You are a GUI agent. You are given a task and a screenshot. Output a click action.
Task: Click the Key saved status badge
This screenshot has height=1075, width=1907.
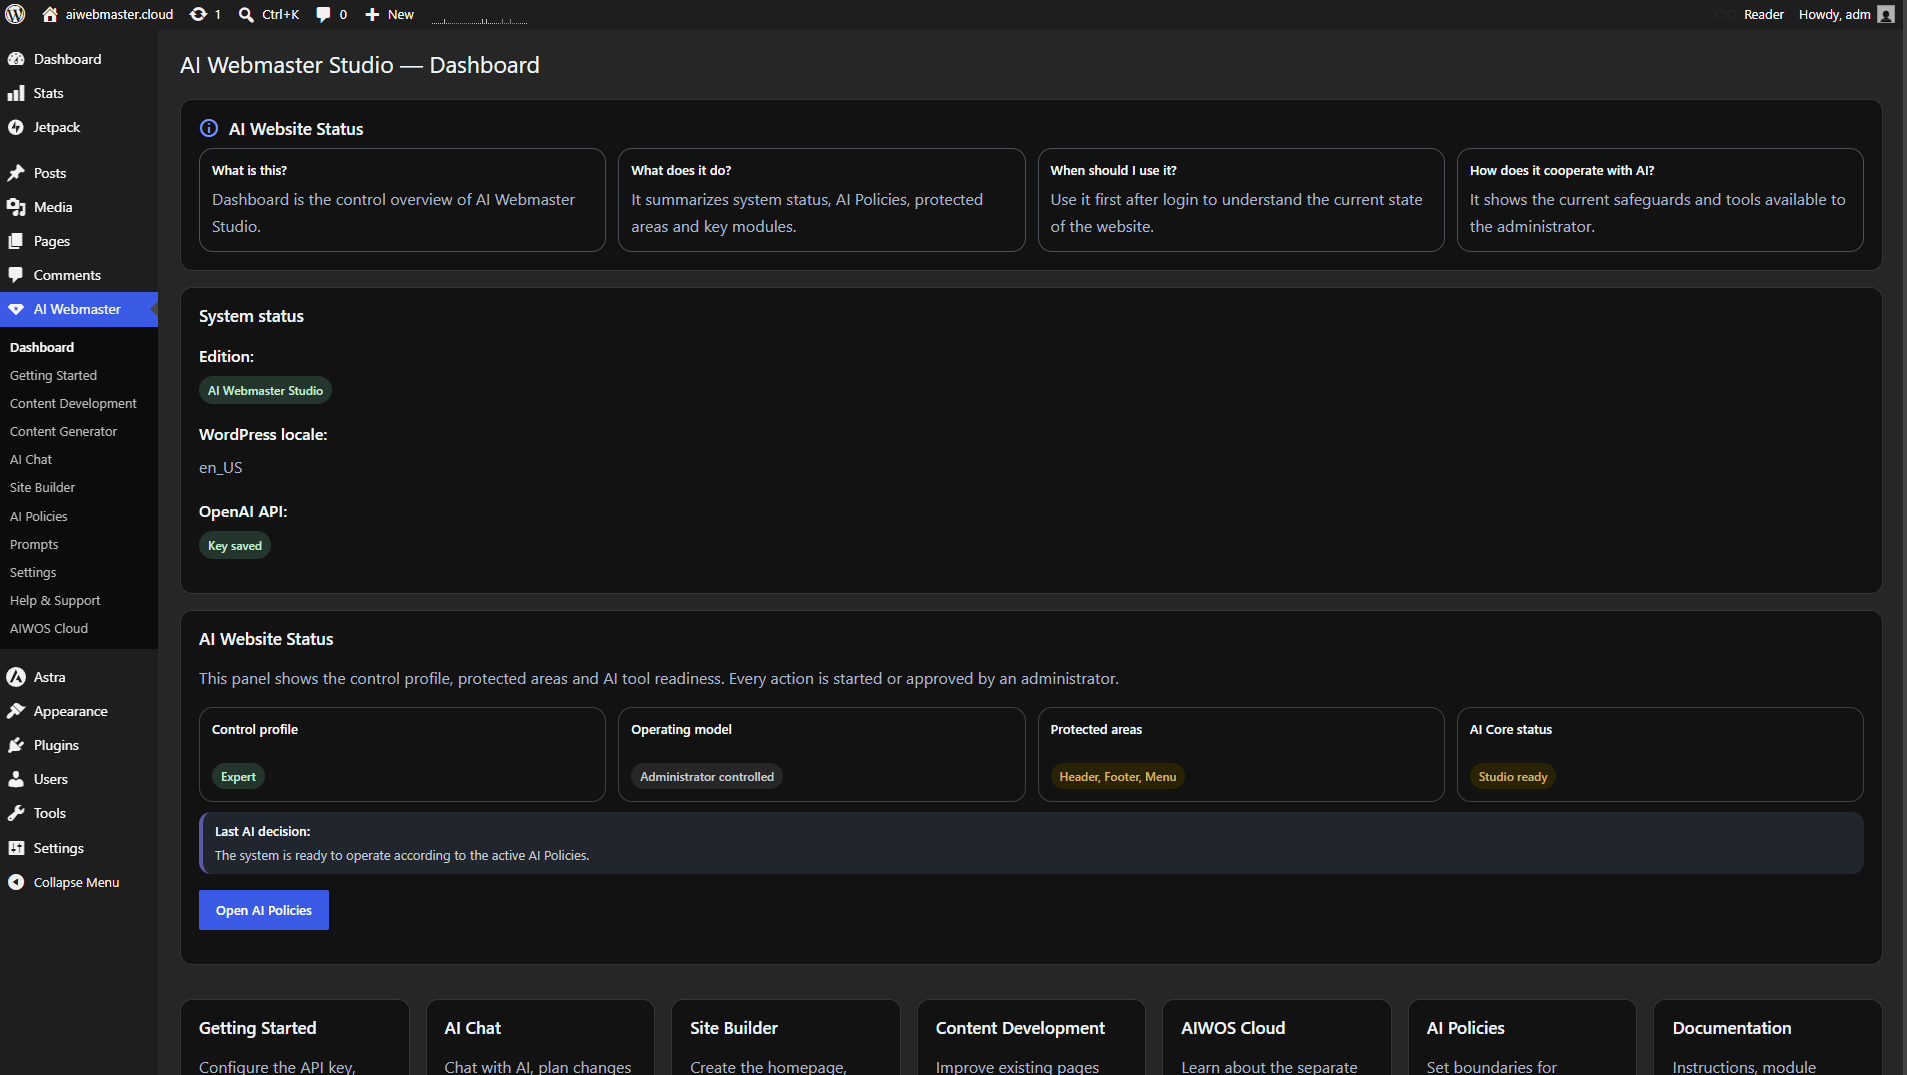235,545
